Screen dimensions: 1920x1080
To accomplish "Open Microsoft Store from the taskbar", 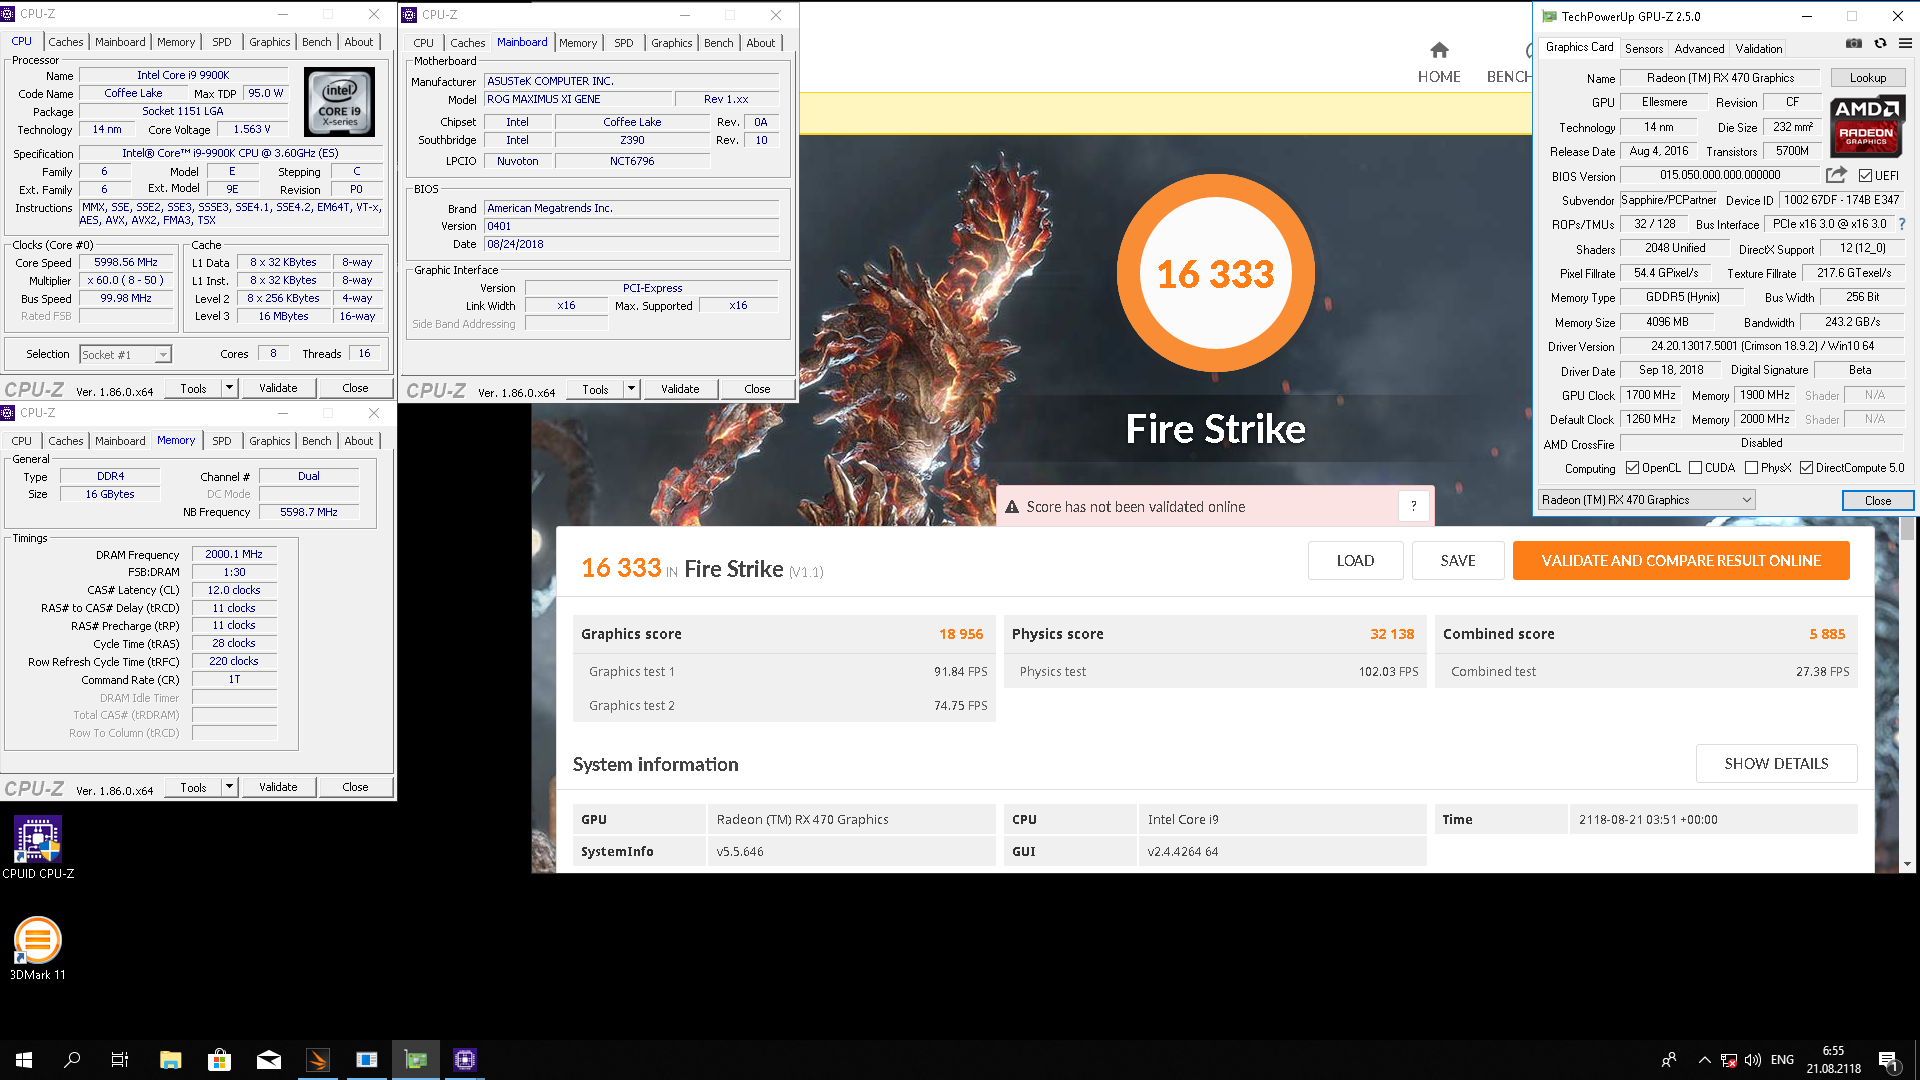I will (219, 1060).
